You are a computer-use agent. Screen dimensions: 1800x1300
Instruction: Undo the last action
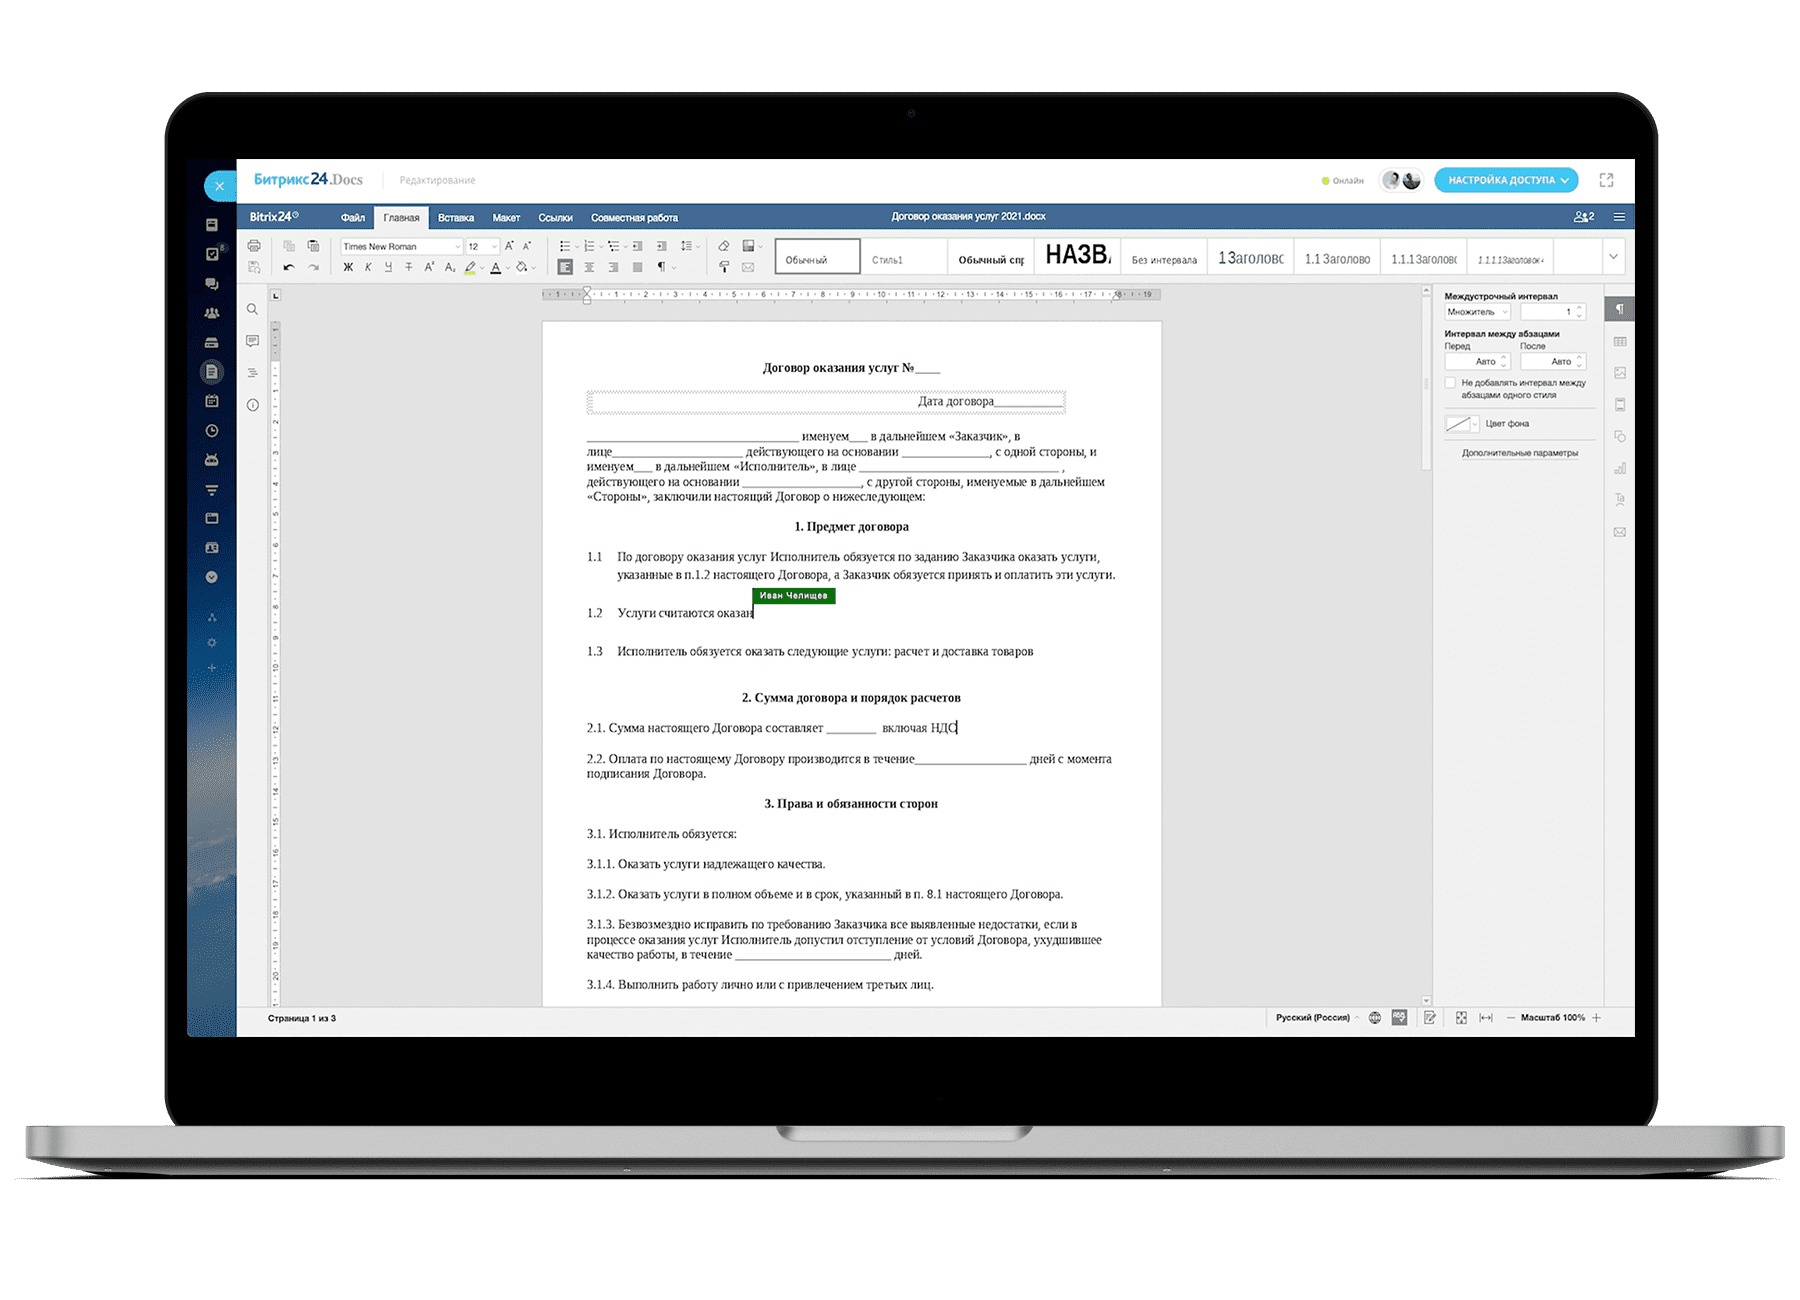289,267
